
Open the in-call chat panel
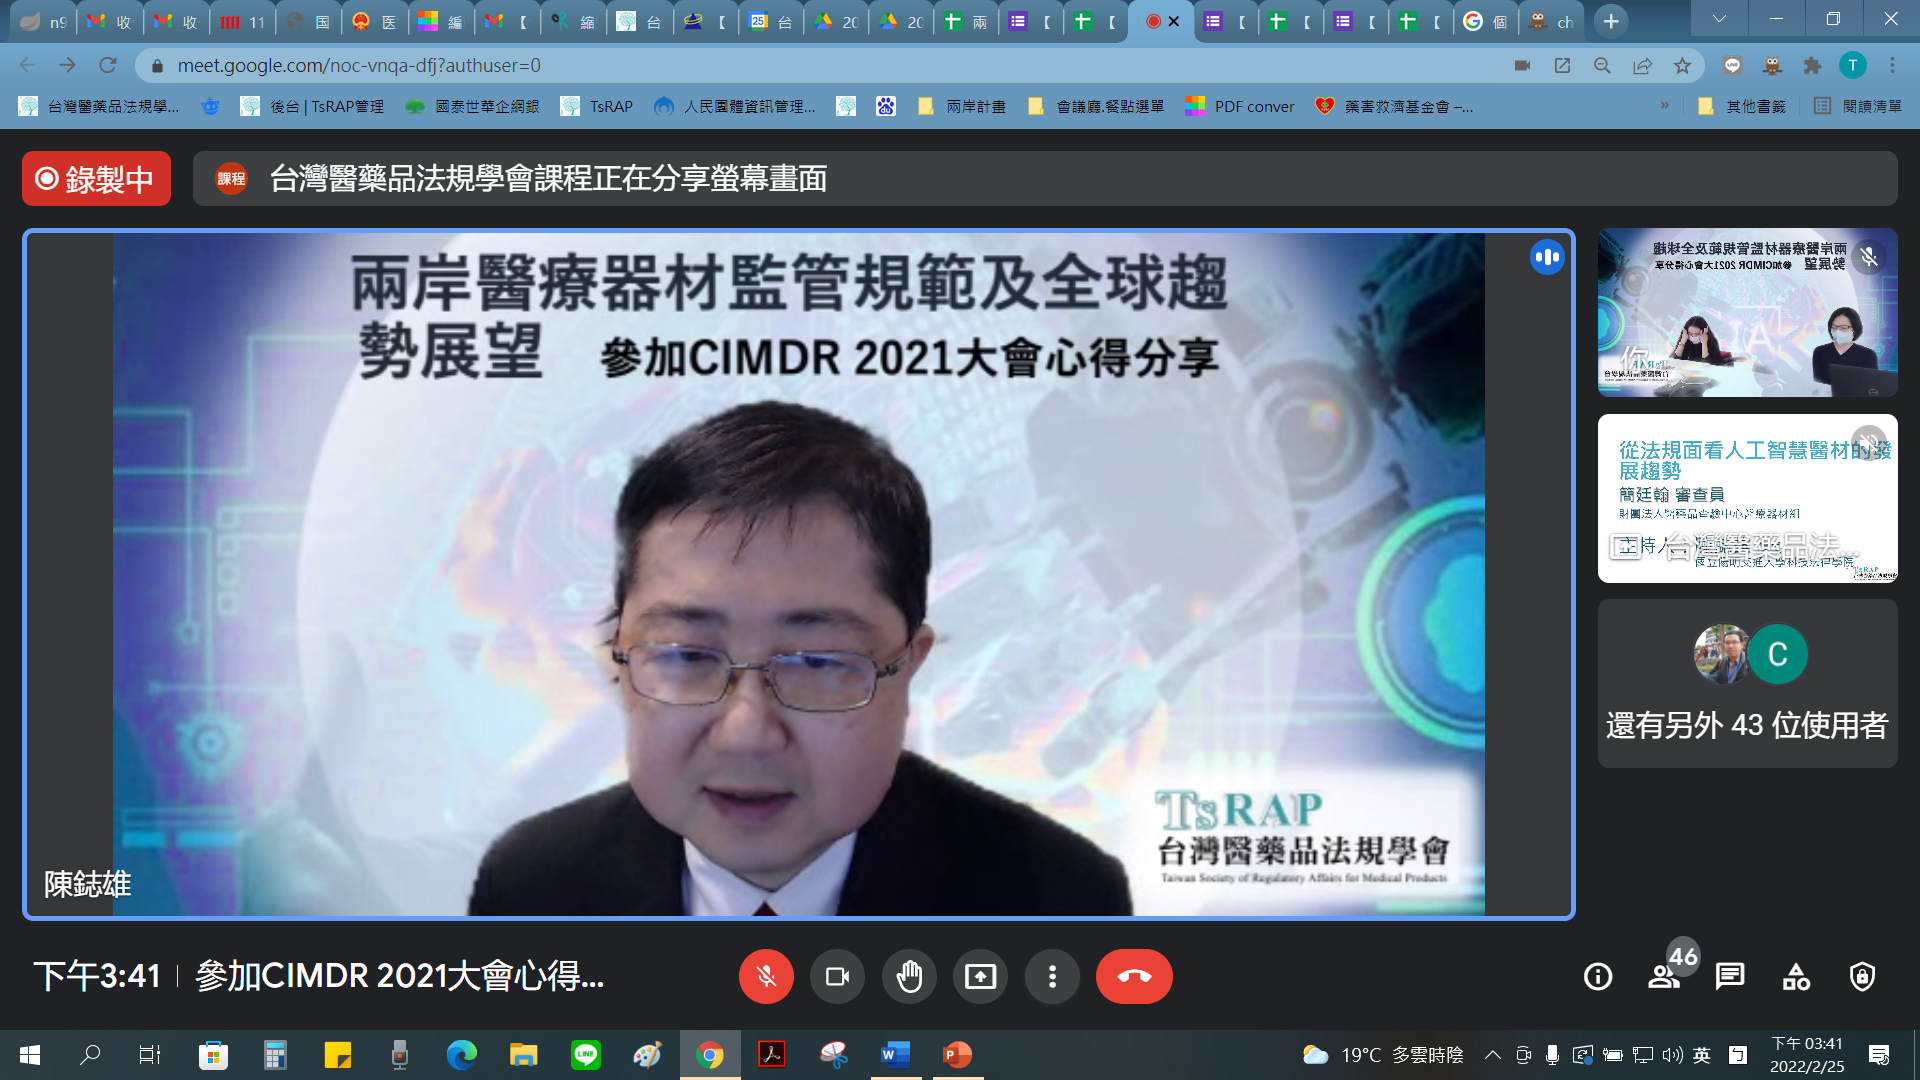pyautogui.click(x=1730, y=976)
